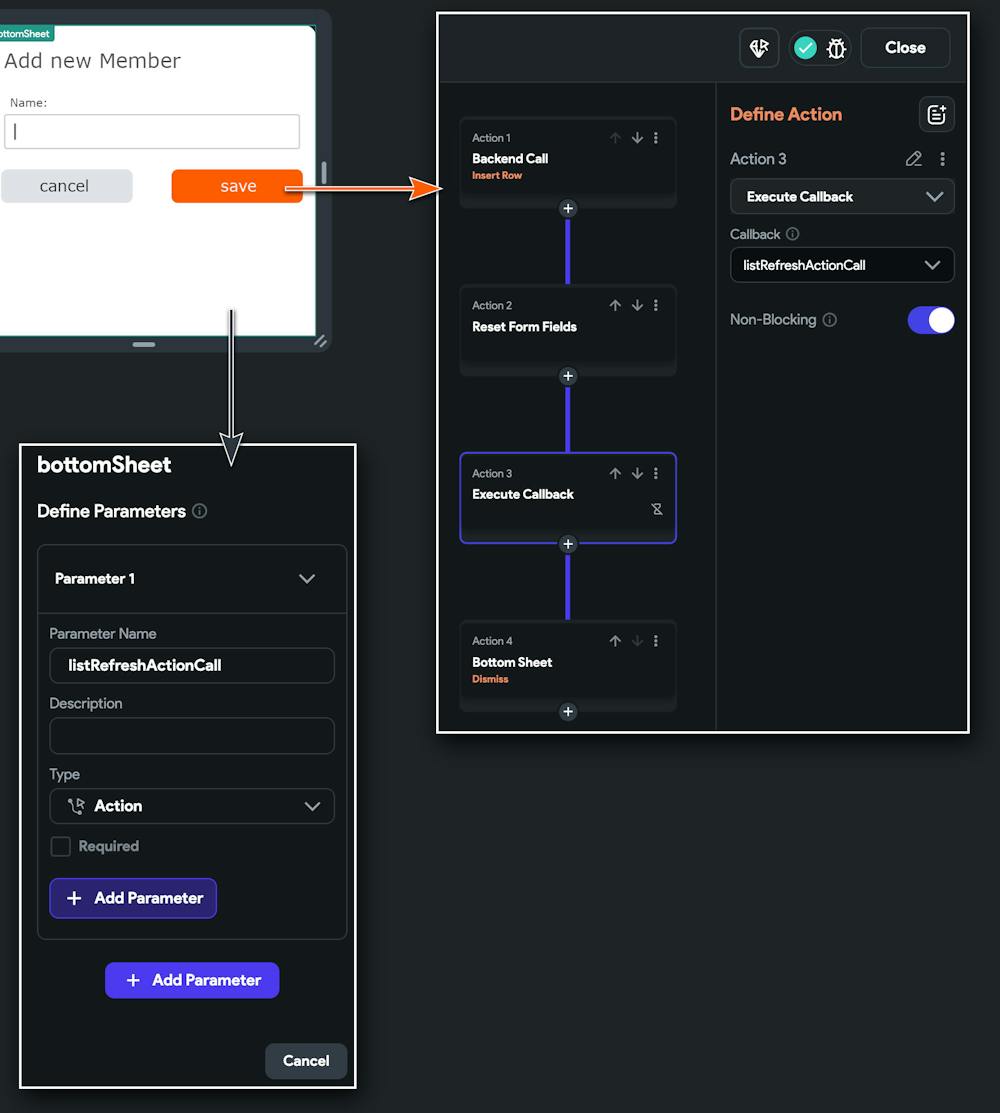The width and height of the screenshot is (1000, 1113).
Task: Move Action 2 Reset Form Fields down
Action: (x=637, y=305)
